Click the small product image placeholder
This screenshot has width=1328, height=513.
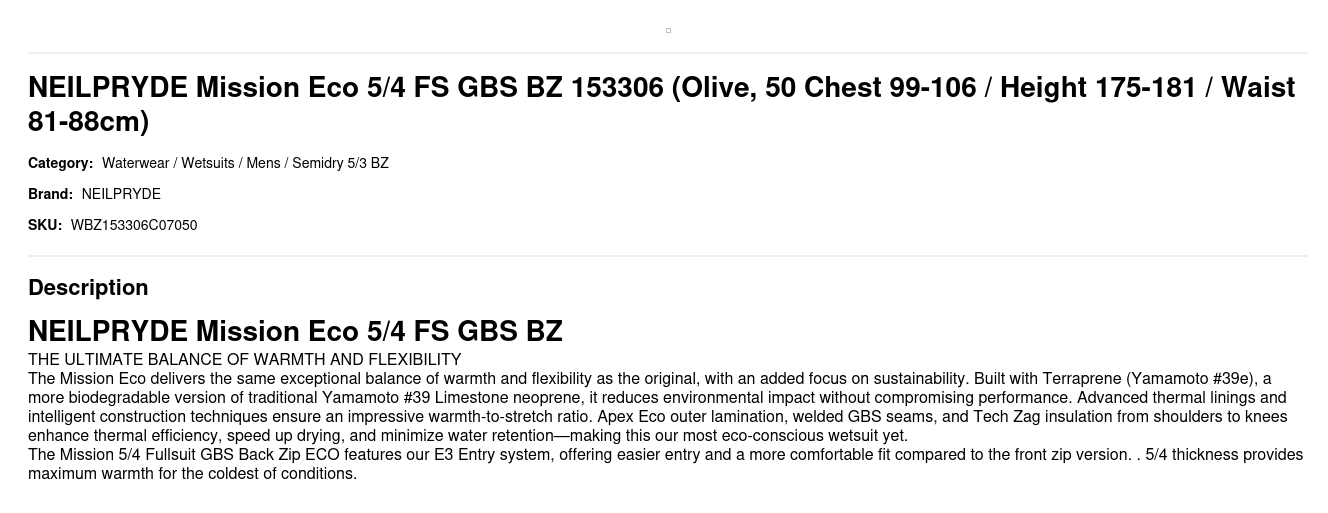tap(668, 30)
